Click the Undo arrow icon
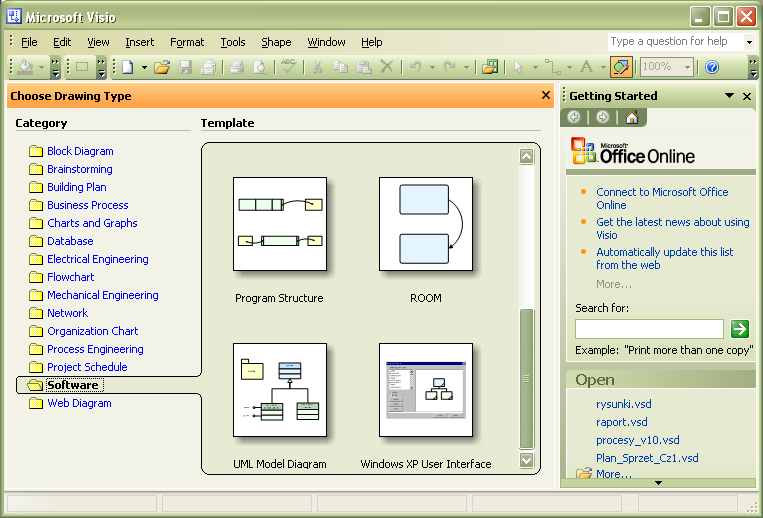763x518 pixels. 416,67
